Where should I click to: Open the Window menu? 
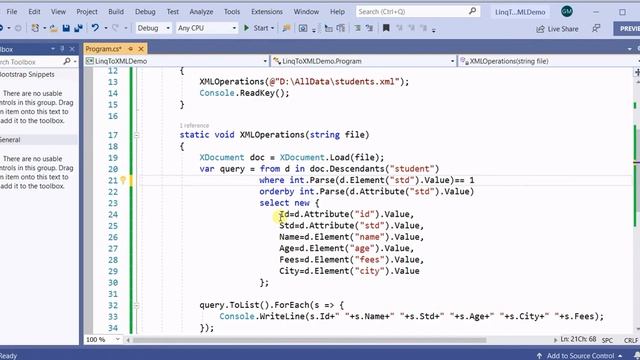point(306,11)
